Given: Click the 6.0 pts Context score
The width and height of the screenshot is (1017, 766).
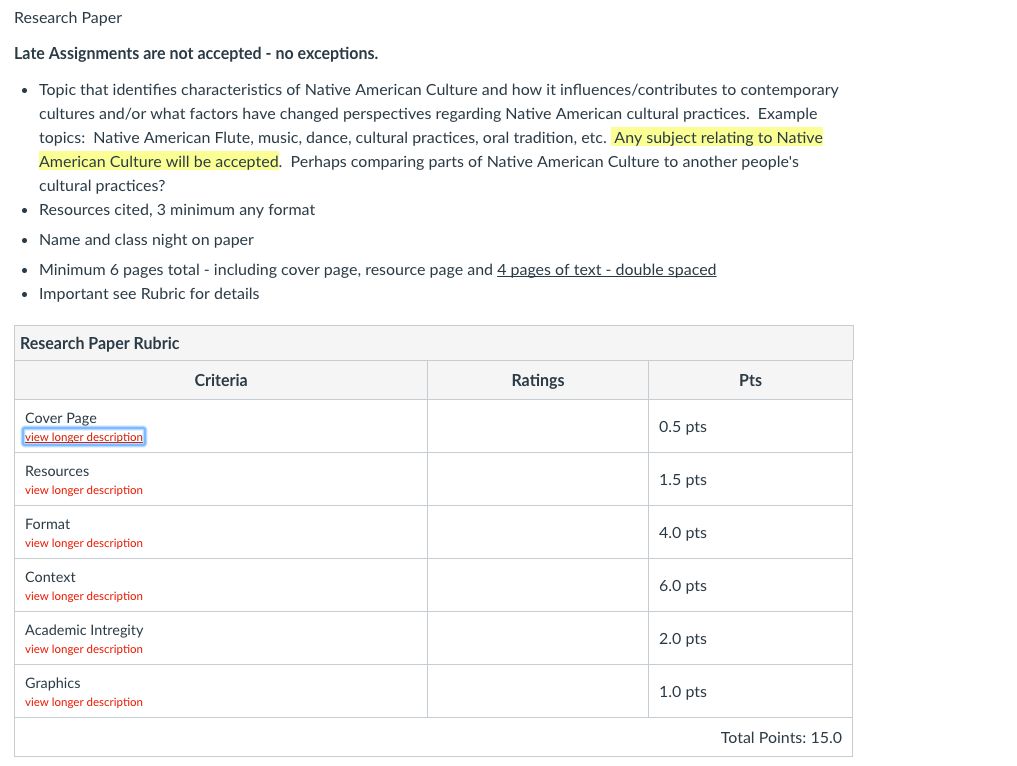Looking at the screenshot, I should tap(682, 586).
